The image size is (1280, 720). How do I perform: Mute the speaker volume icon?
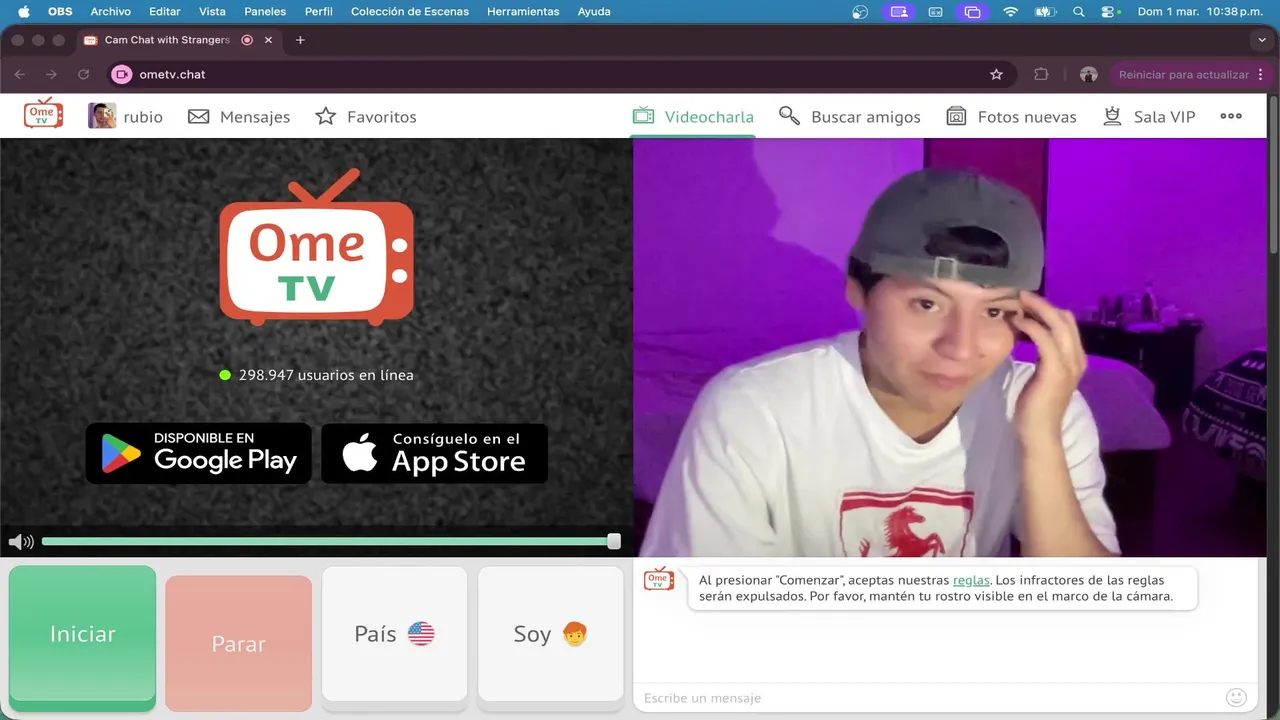[x=21, y=542]
